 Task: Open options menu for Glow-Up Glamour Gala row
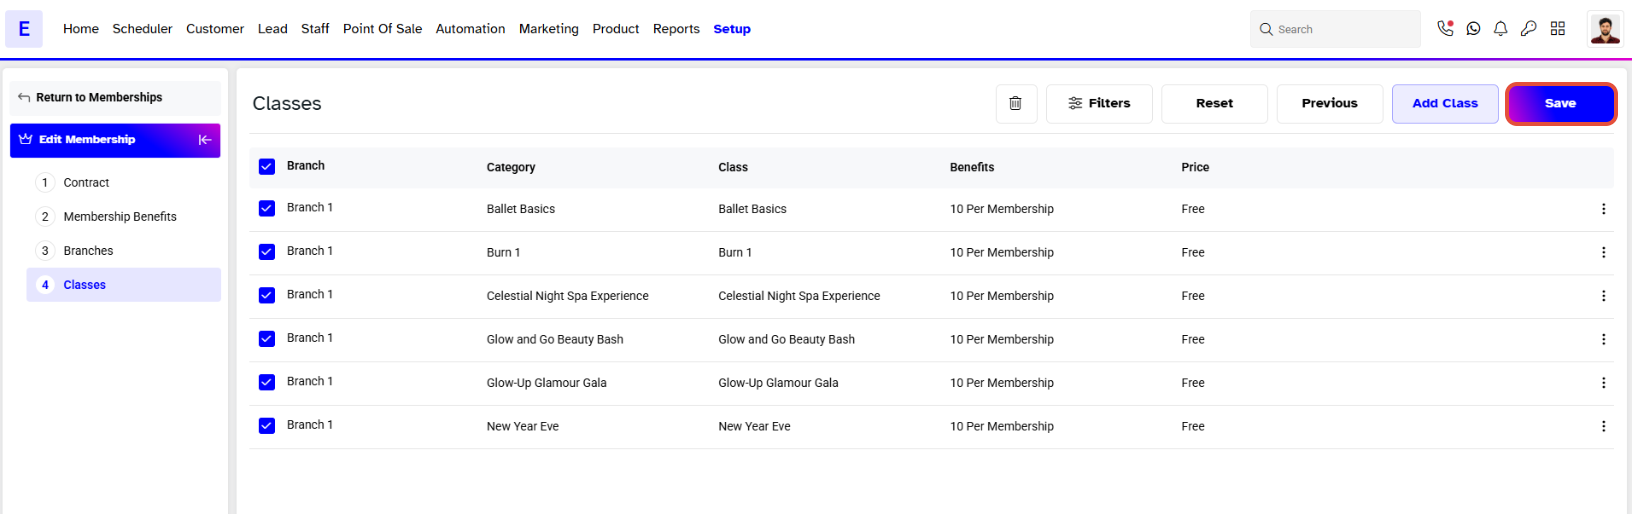click(x=1603, y=383)
